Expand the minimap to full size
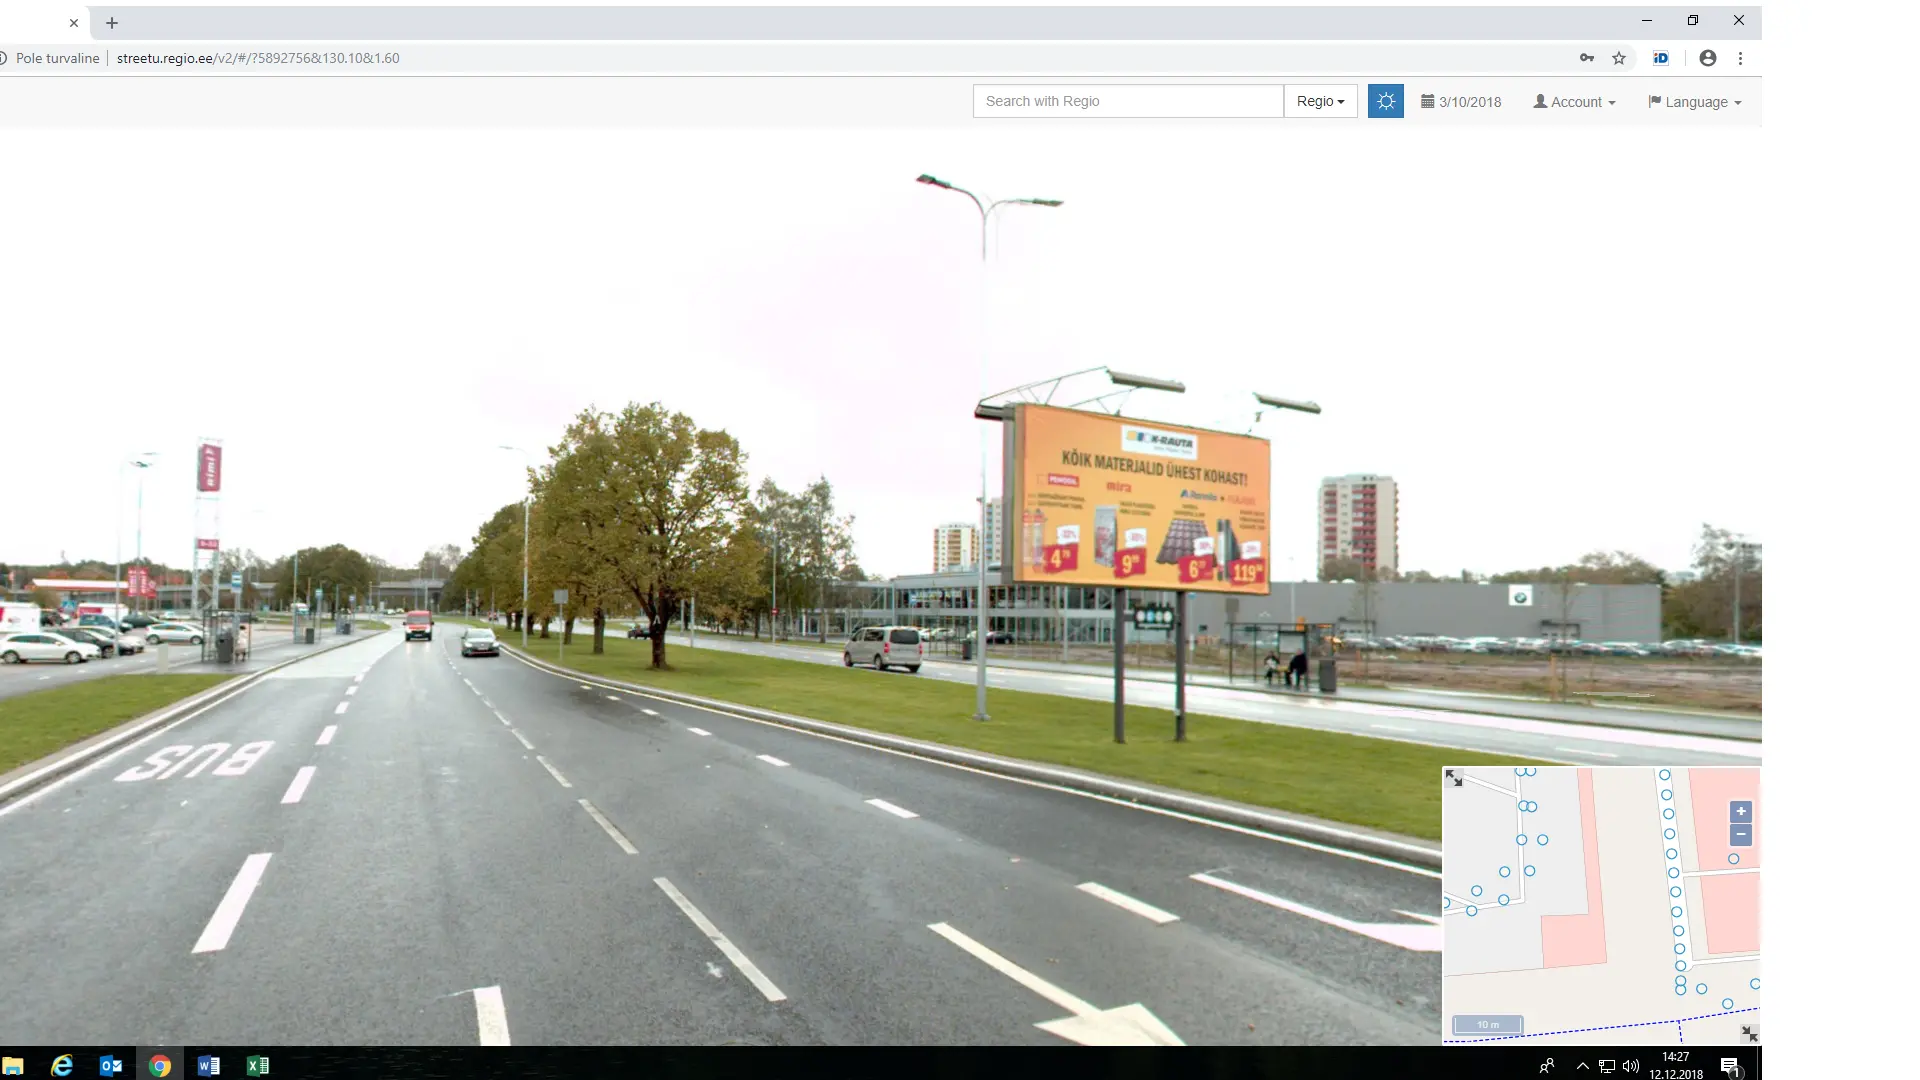Viewport: 1920px width, 1080px height. [x=1454, y=778]
